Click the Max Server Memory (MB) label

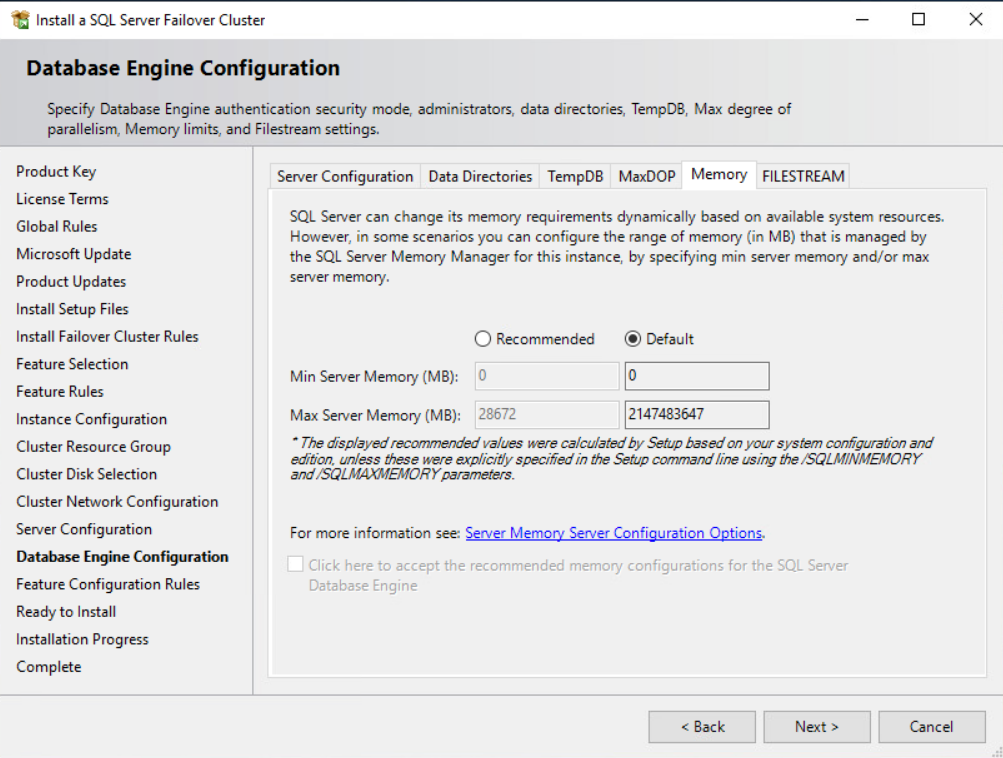click(x=375, y=415)
